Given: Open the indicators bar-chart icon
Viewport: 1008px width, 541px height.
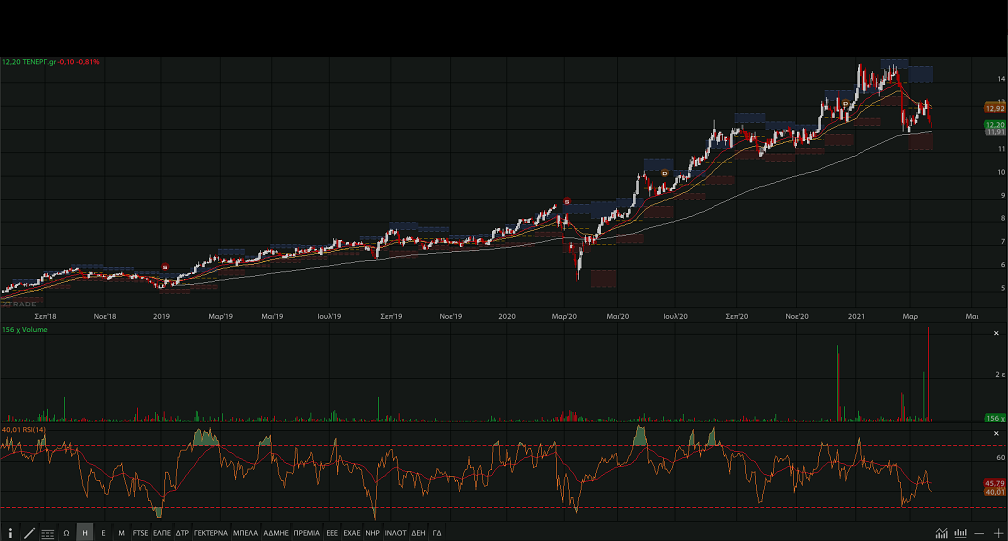Looking at the screenshot, I should [x=960, y=533].
